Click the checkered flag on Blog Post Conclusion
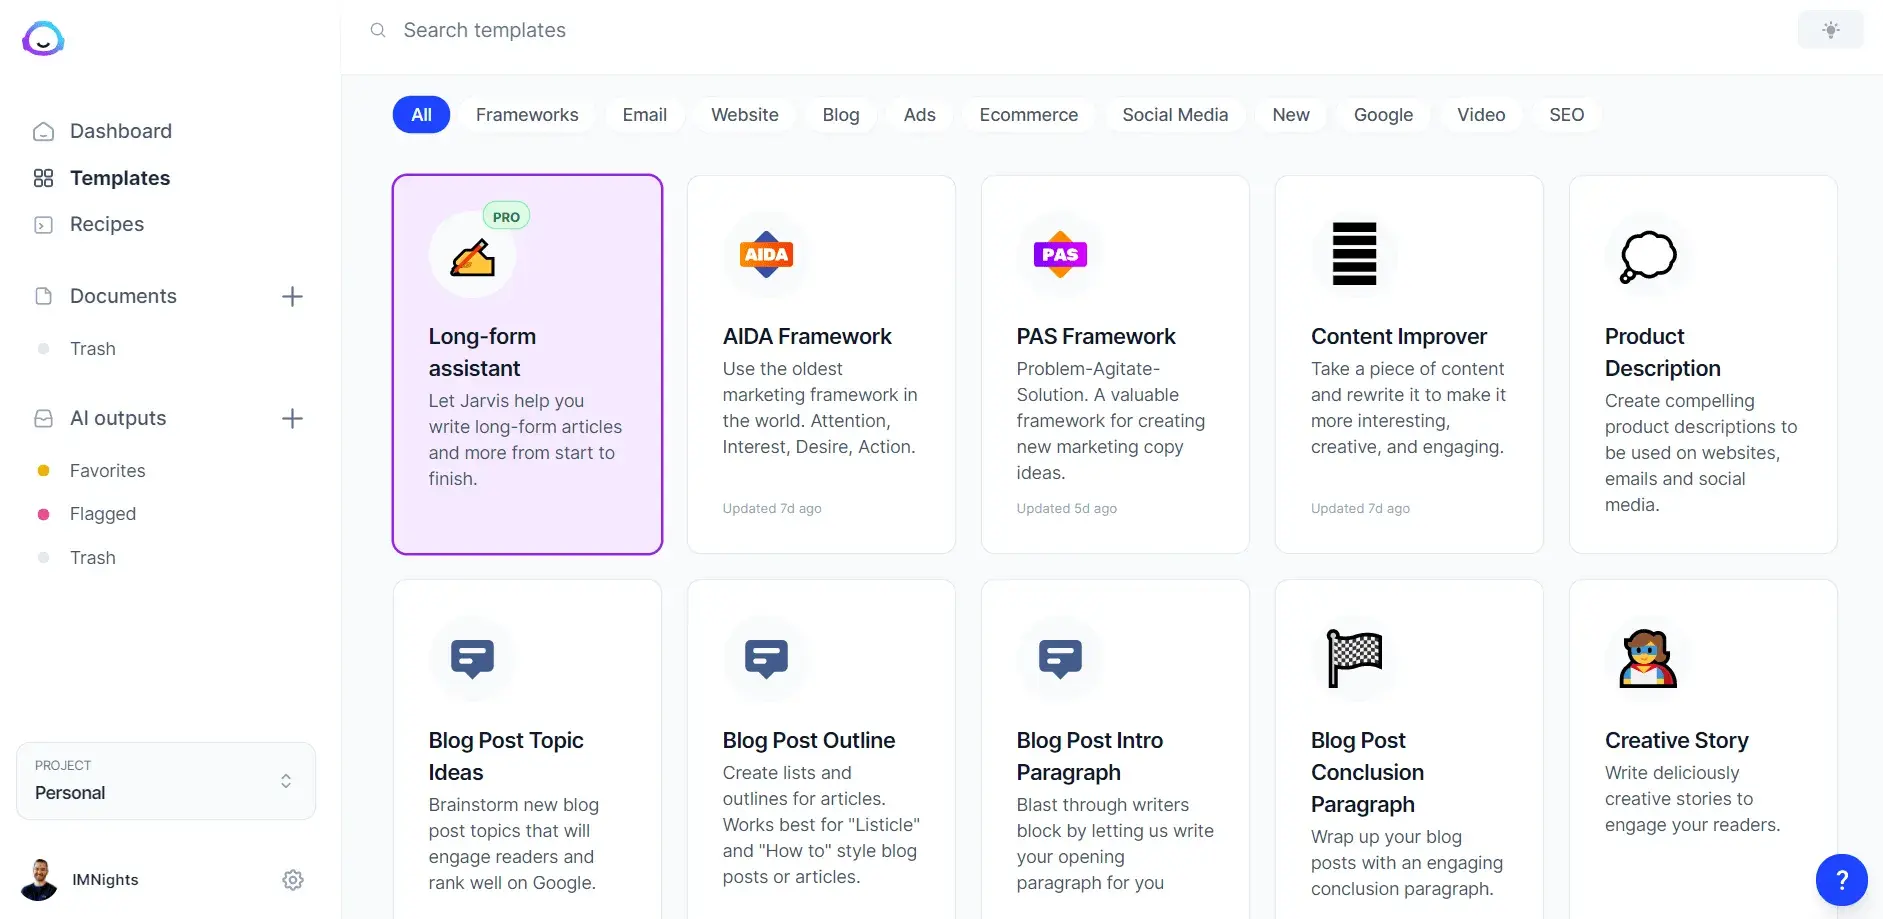The height and width of the screenshot is (919, 1883). [1354, 658]
